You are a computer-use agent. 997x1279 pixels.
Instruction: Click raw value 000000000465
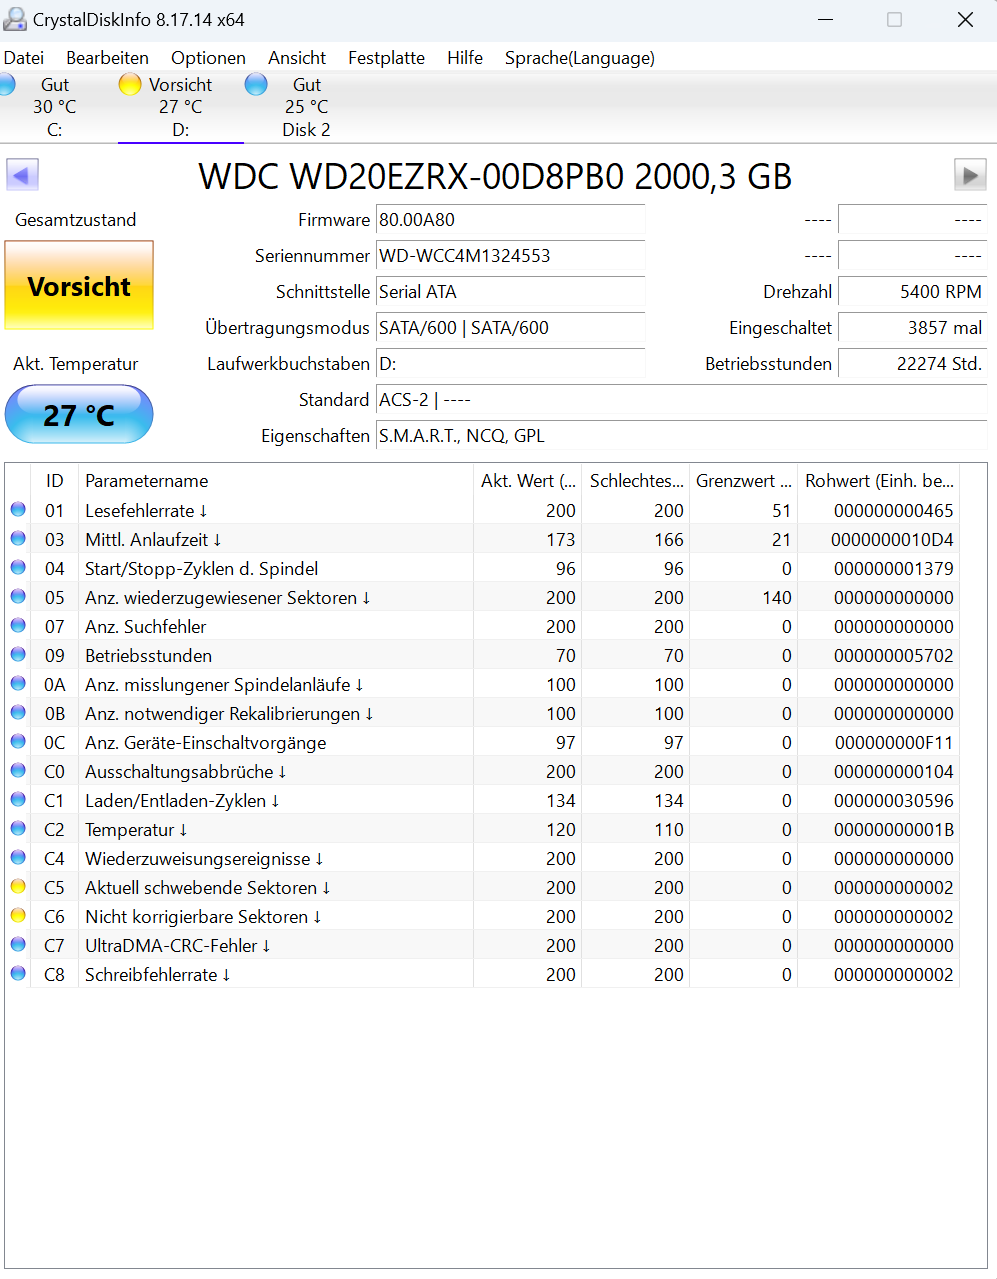[894, 510]
